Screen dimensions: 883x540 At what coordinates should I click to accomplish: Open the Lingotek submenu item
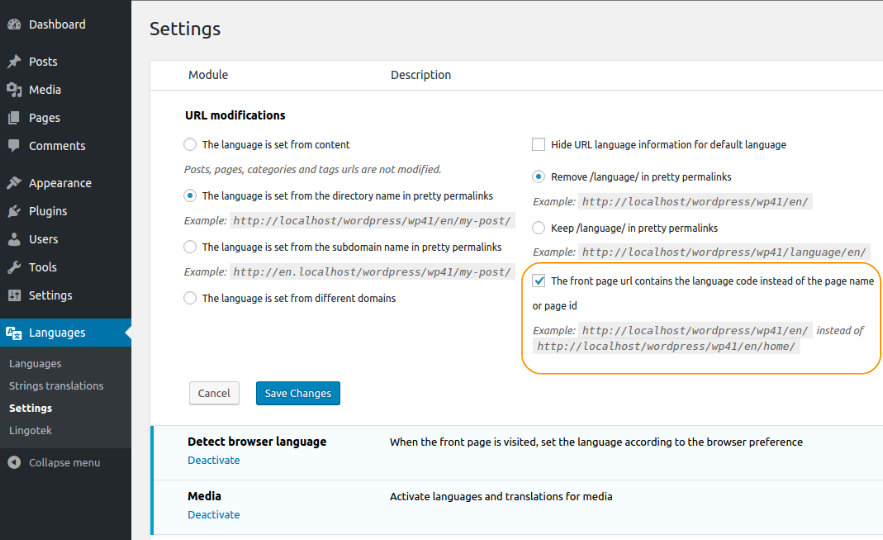point(30,430)
